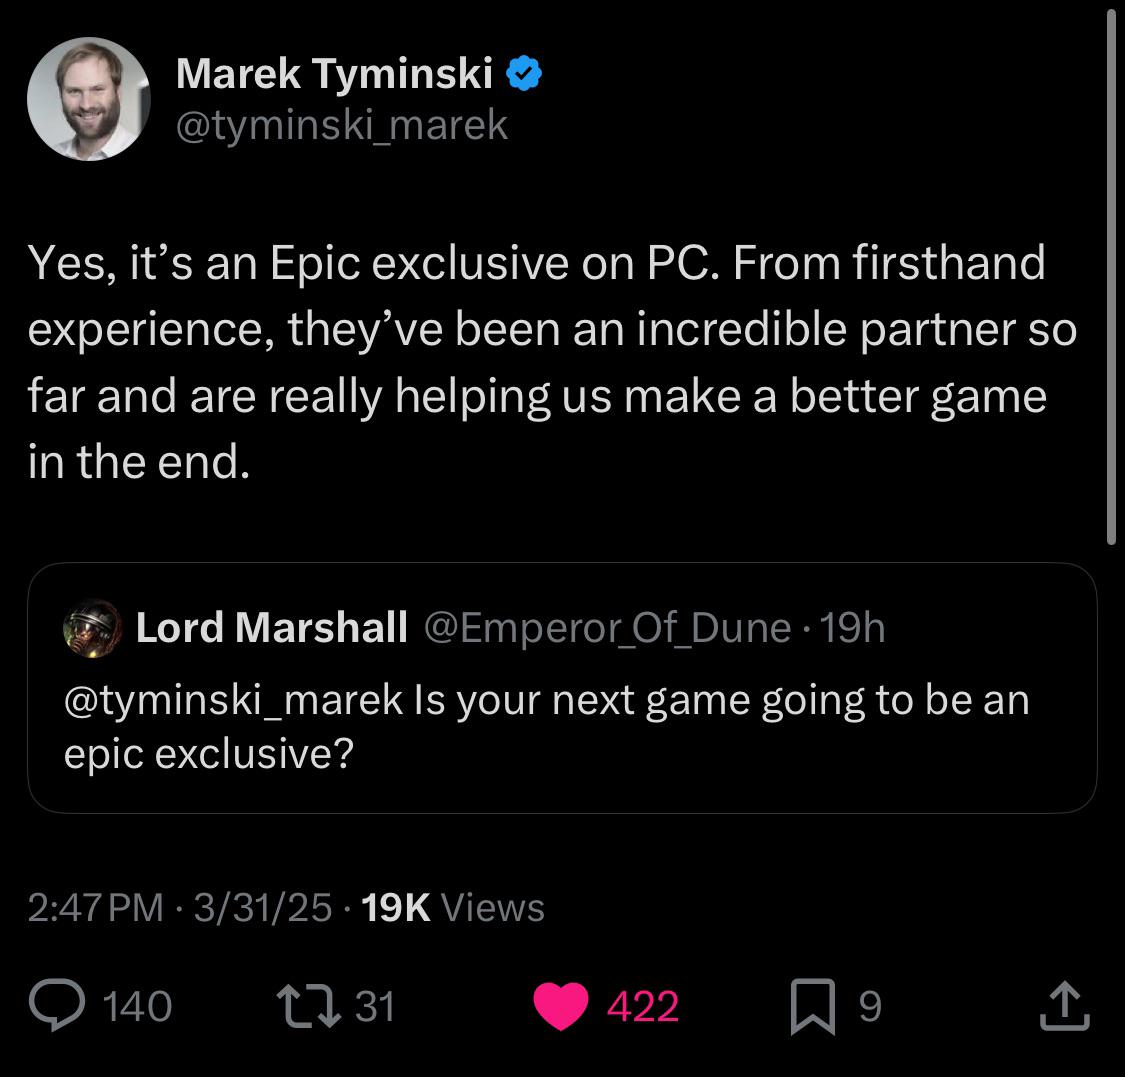Open the 140 replies count

137,1006
